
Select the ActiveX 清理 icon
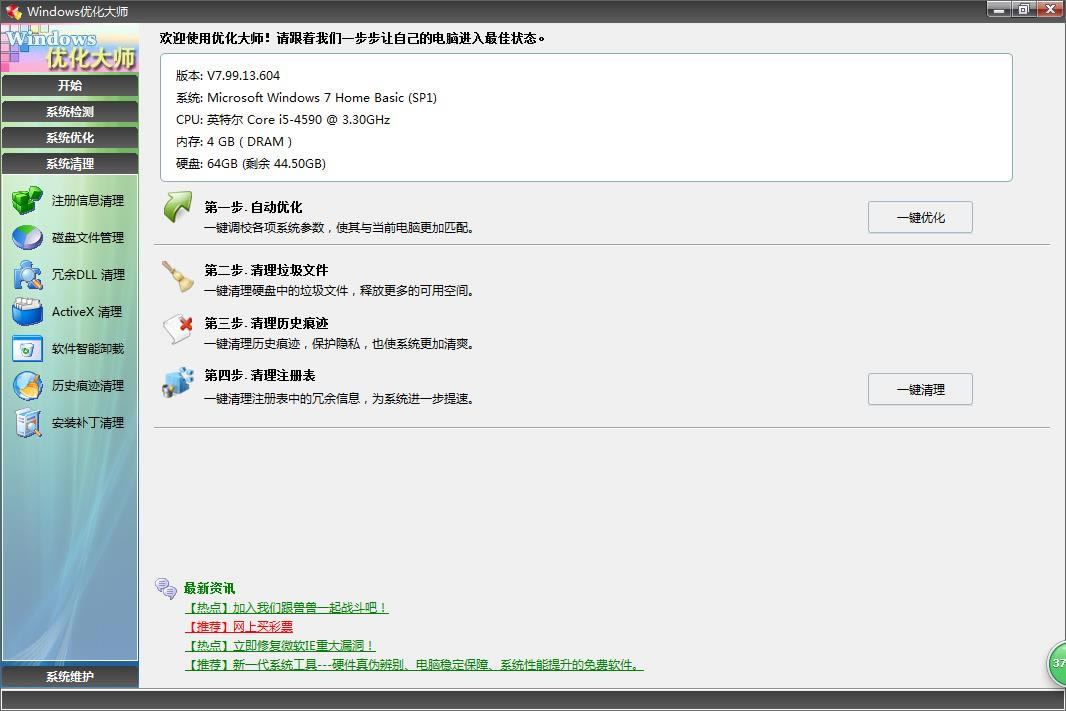click(27, 311)
